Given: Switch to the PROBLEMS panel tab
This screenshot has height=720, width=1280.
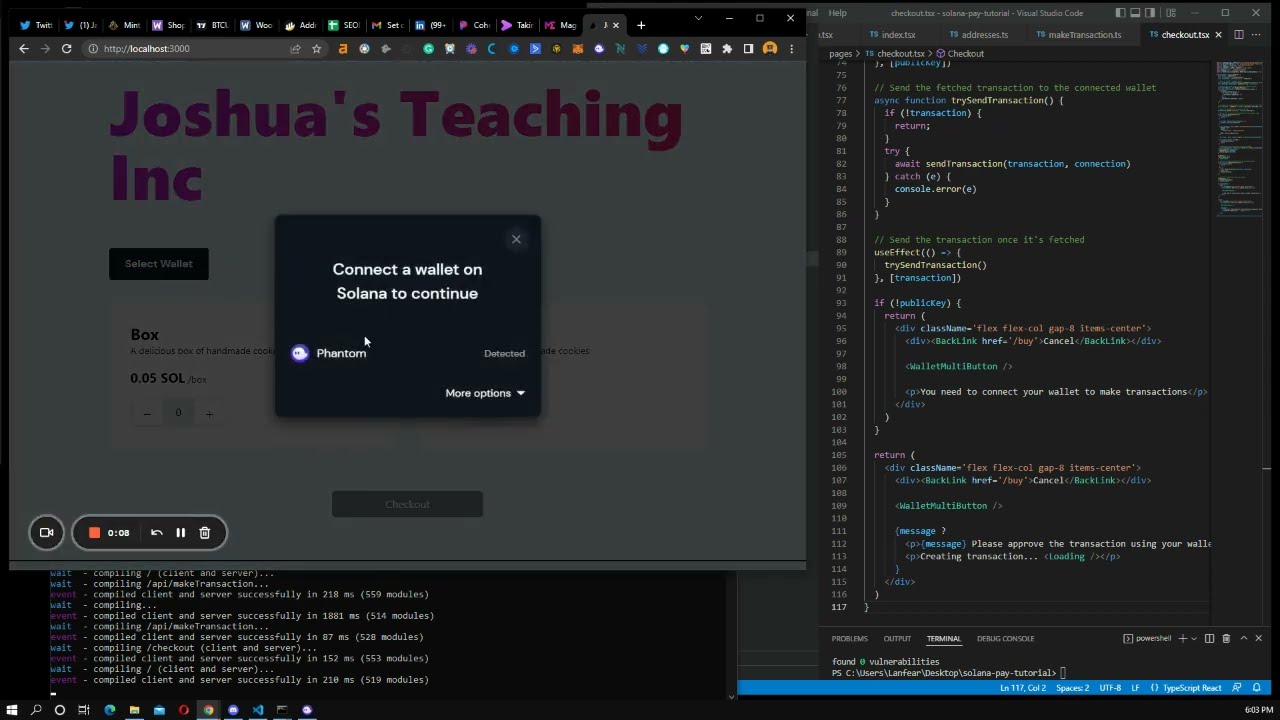Looking at the screenshot, I should click(x=849, y=639).
